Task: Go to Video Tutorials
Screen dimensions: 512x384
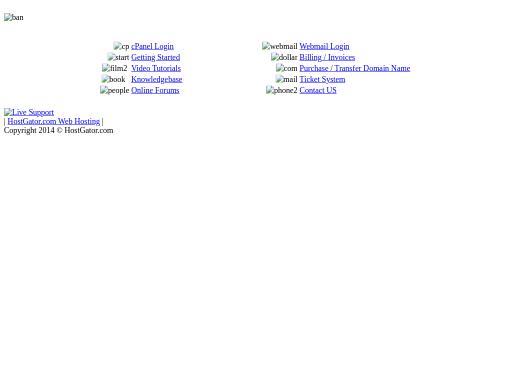Action: click(156, 68)
